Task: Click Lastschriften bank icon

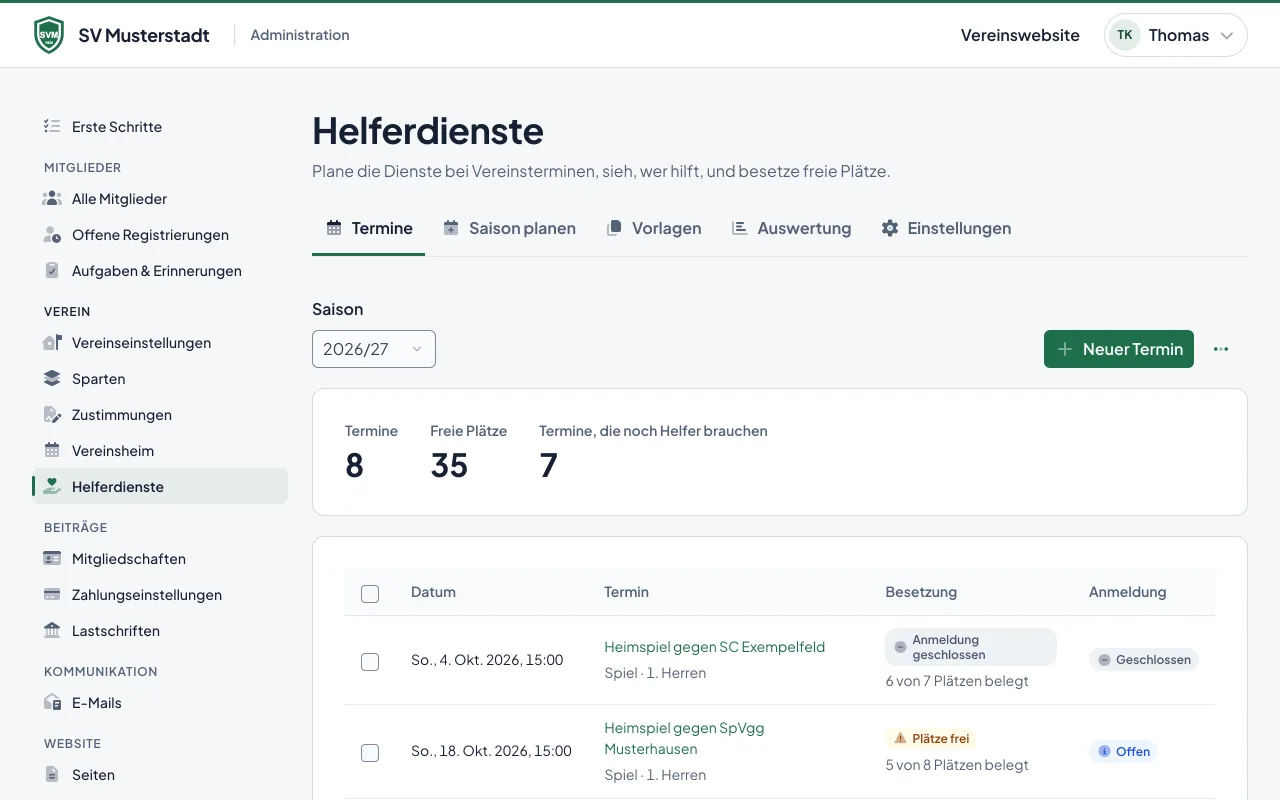Action: click(52, 631)
